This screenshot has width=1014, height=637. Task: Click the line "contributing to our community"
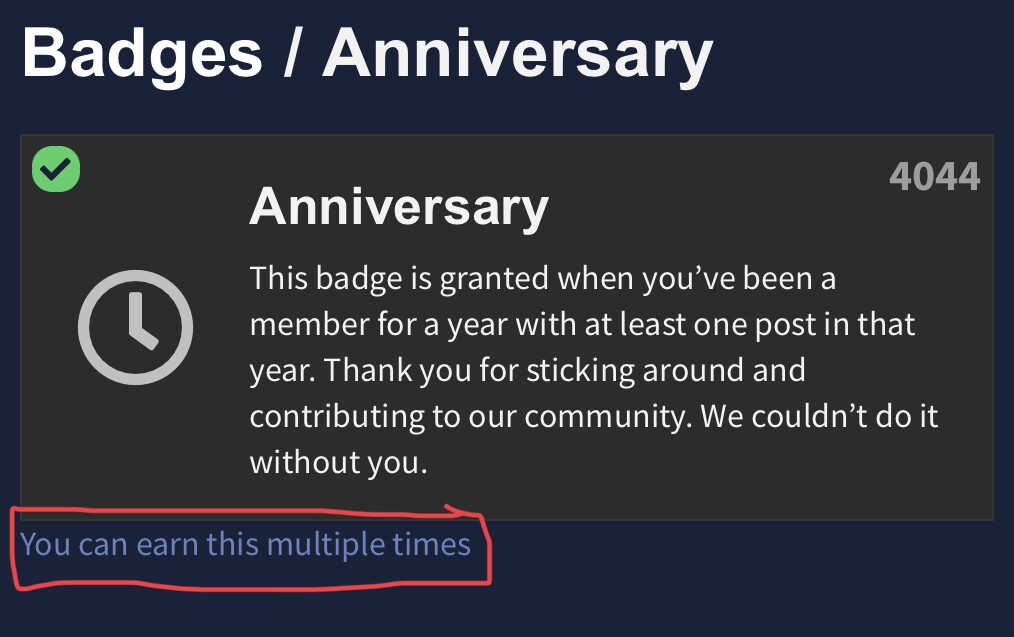471,417
